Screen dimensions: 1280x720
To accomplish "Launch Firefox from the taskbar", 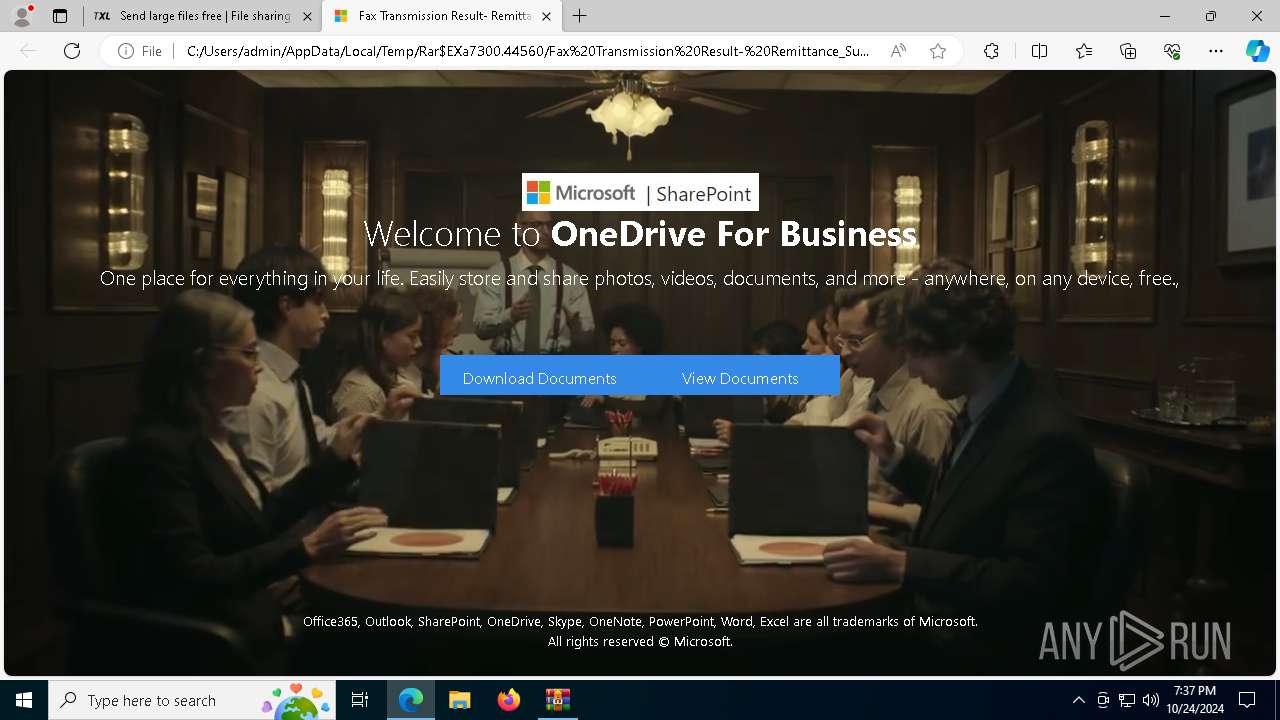I will [x=508, y=700].
